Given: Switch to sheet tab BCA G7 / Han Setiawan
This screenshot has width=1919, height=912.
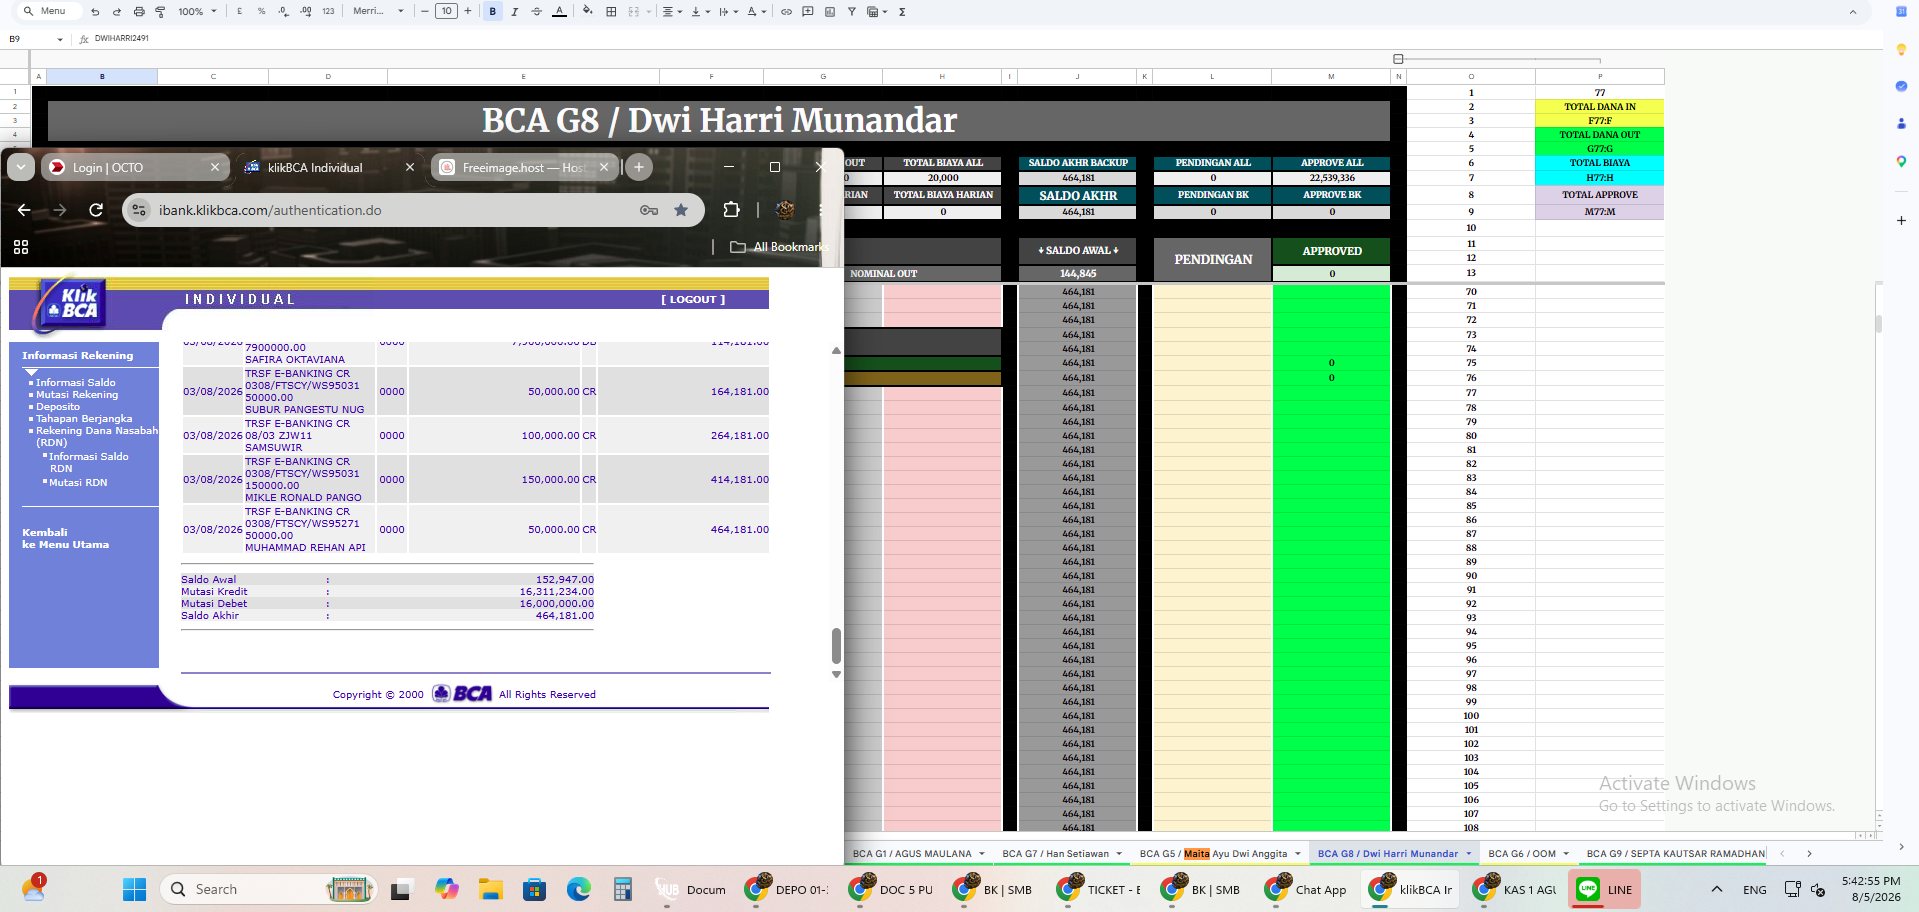Looking at the screenshot, I should (x=1056, y=854).
